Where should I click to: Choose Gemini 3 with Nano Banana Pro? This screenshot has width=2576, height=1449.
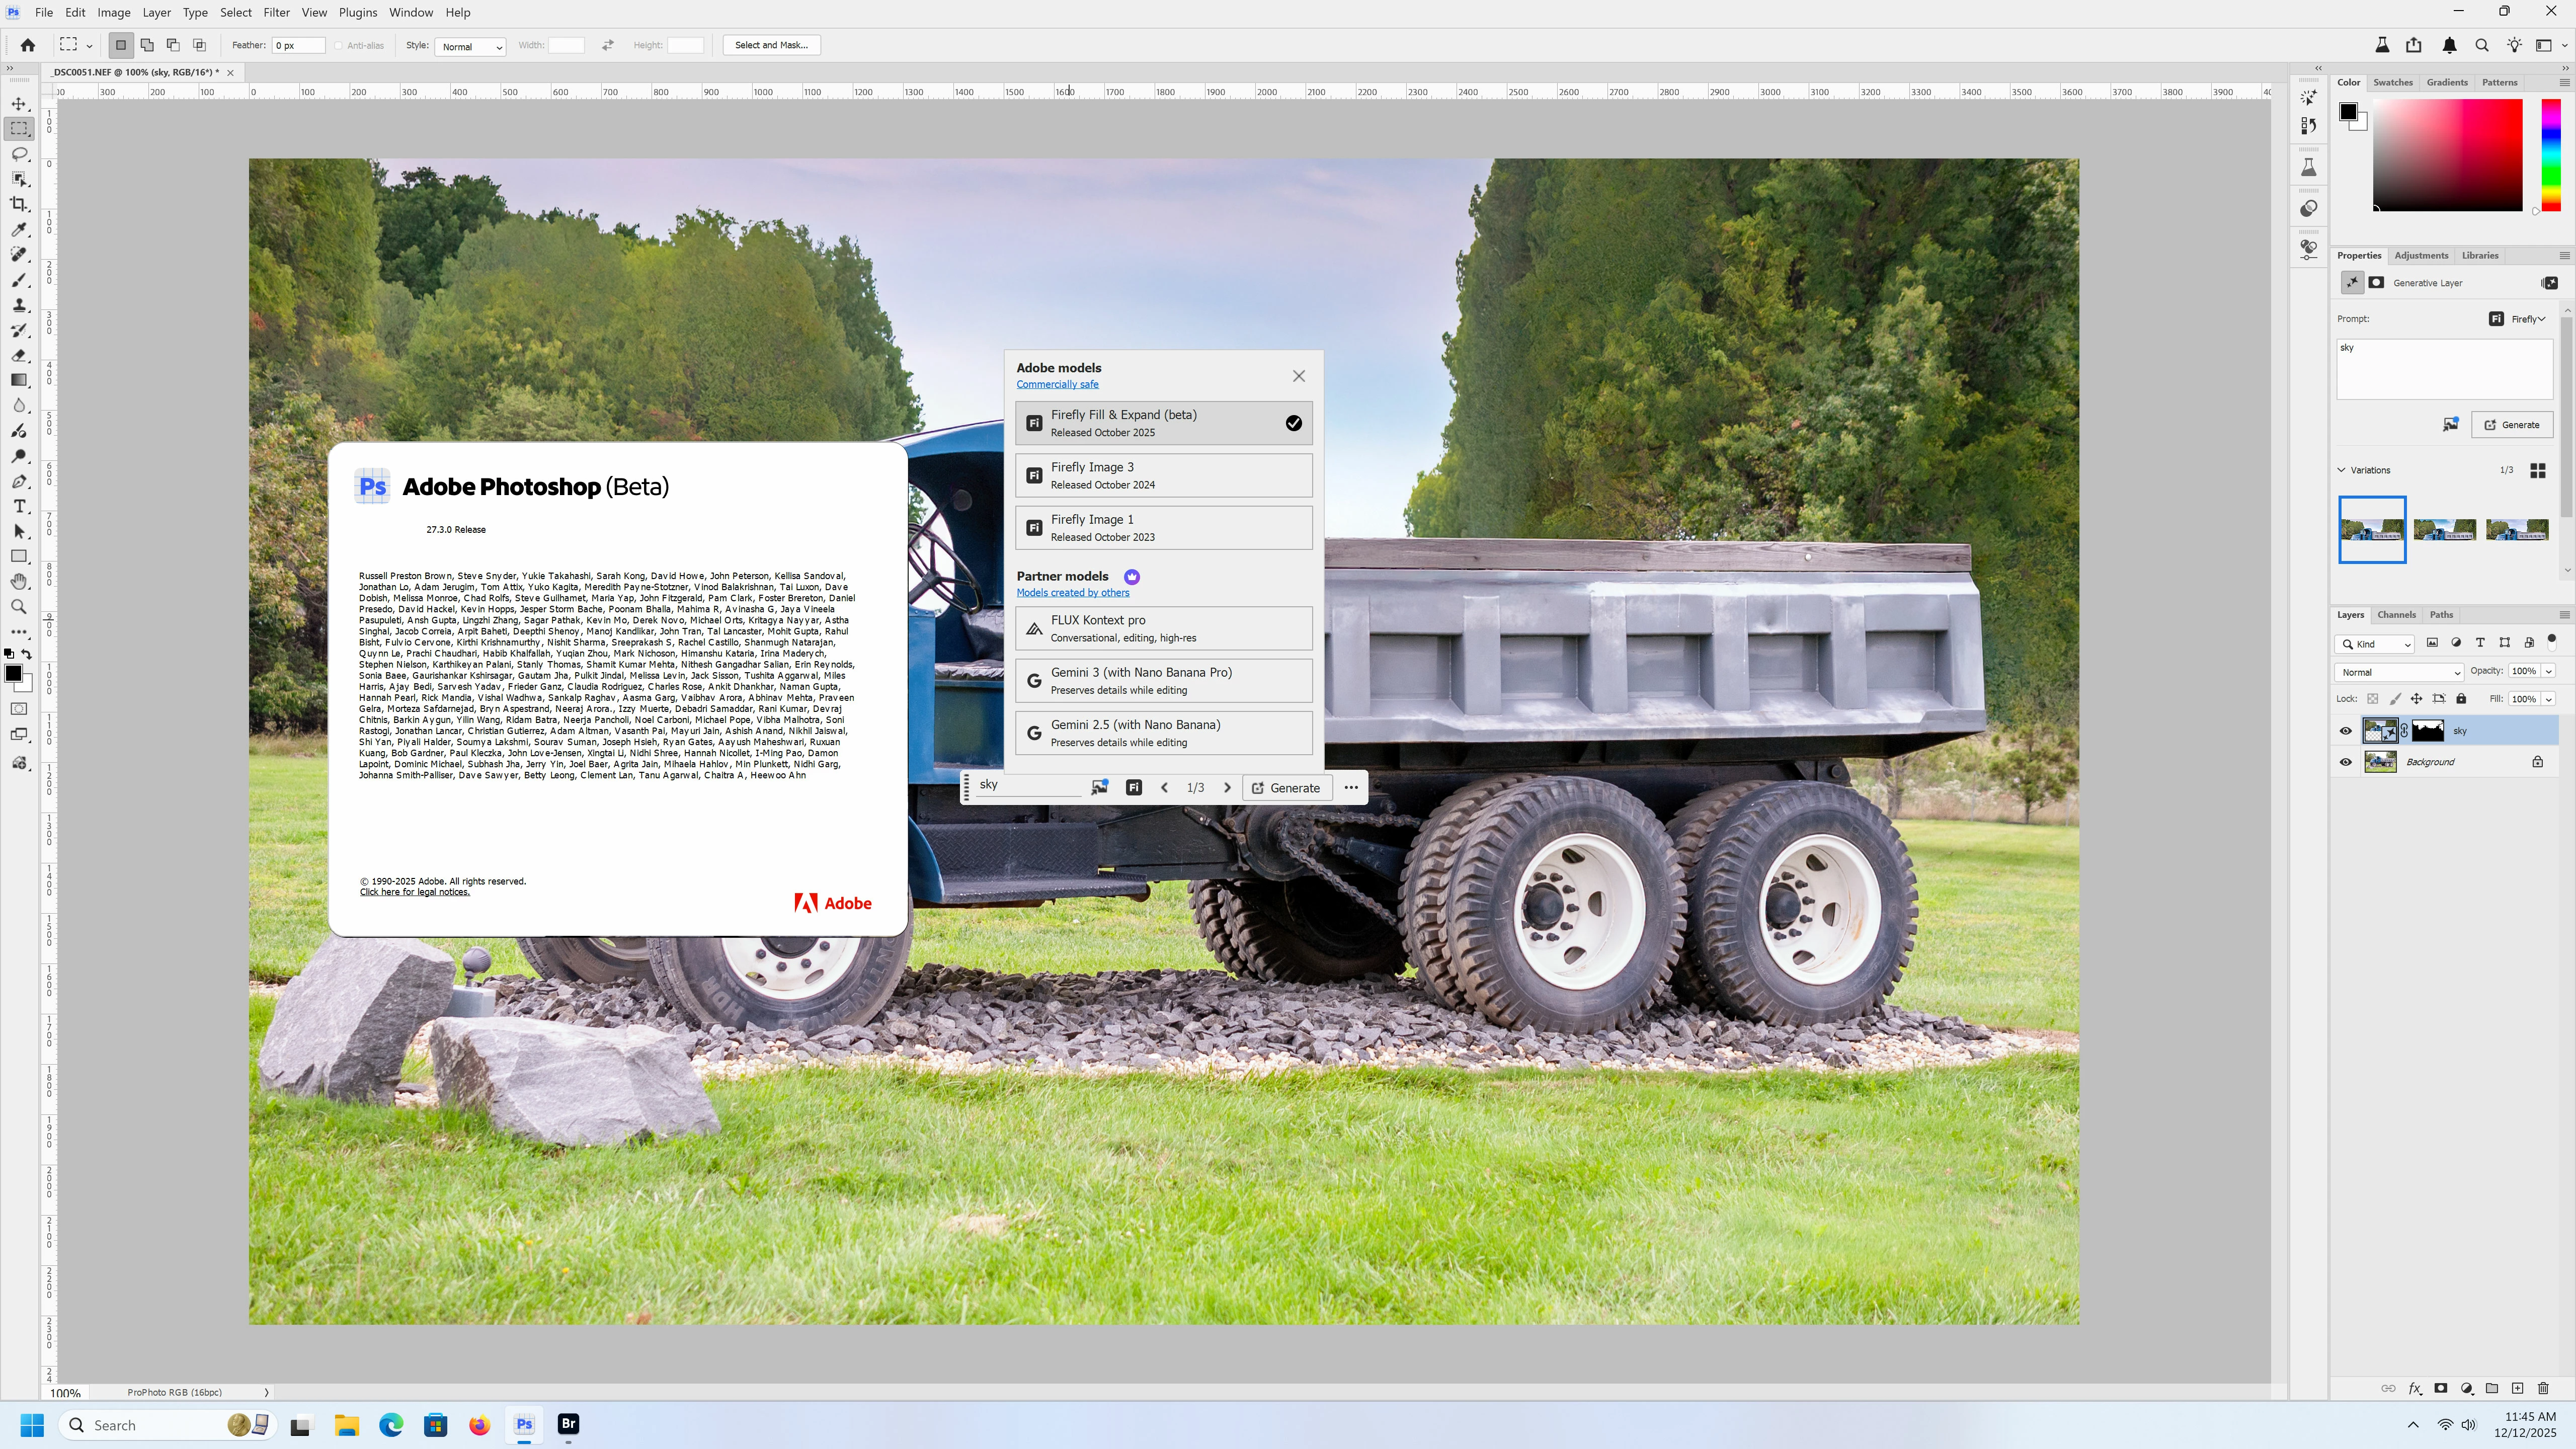(x=1164, y=680)
